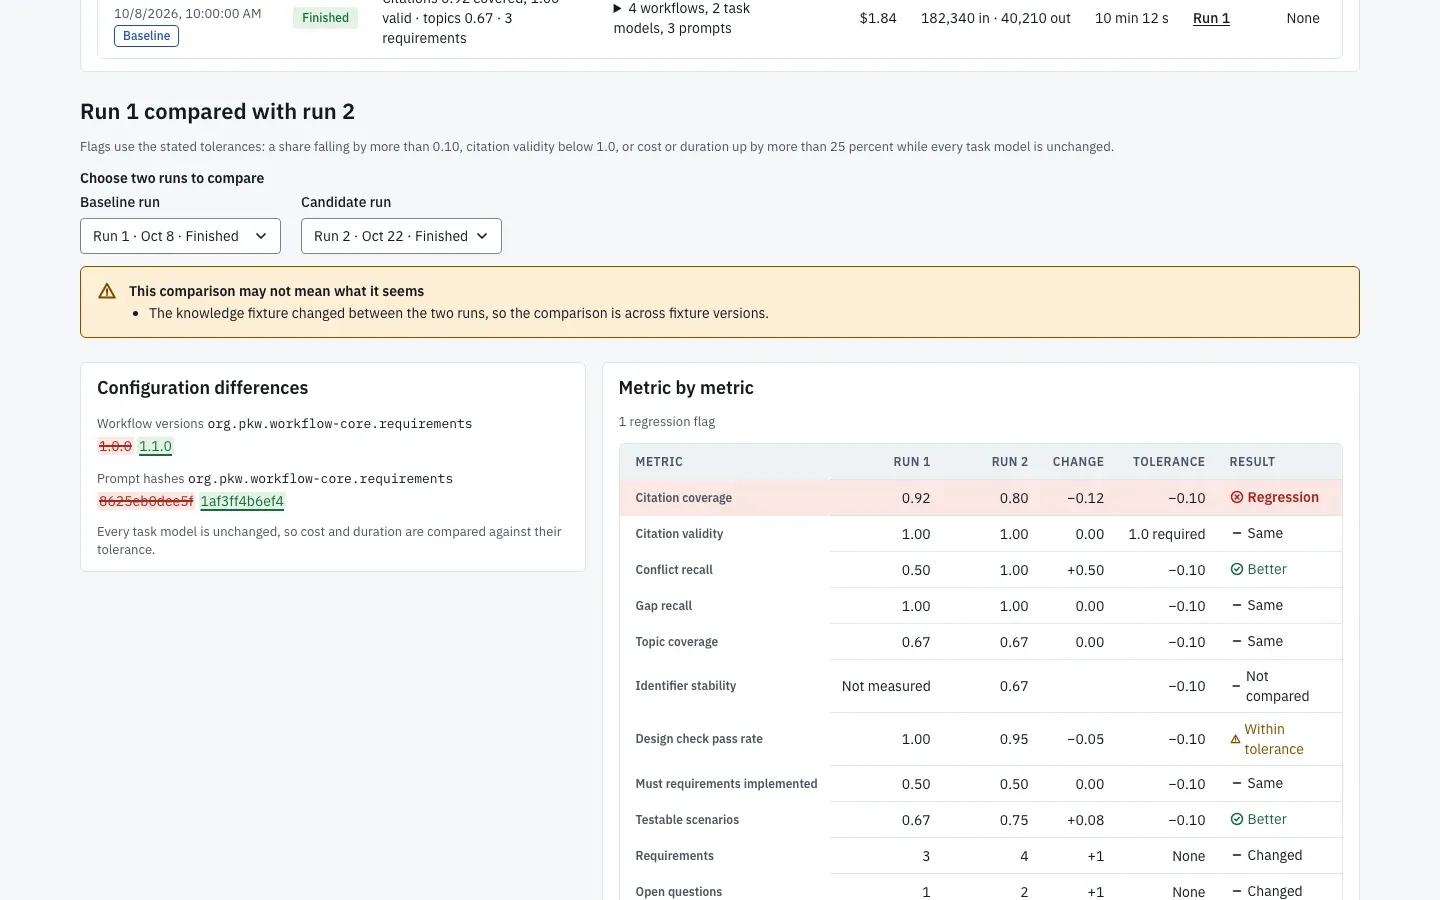Image resolution: width=1440 pixels, height=900 pixels.
Task: Select the Citation coverage metric row label
Action: [683, 498]
